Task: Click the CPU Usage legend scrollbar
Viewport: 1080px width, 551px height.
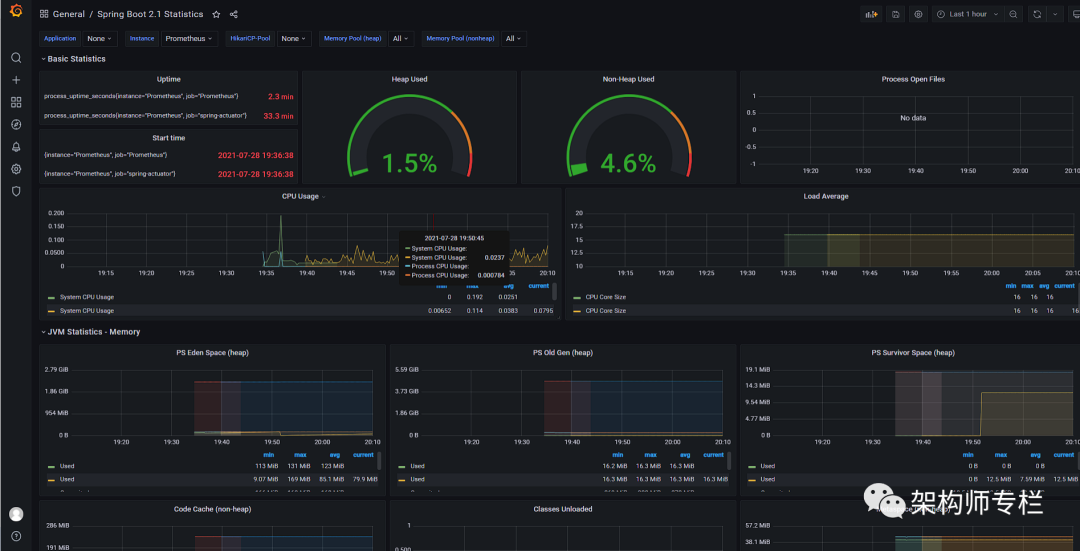Action: click(x=554, y=291)
